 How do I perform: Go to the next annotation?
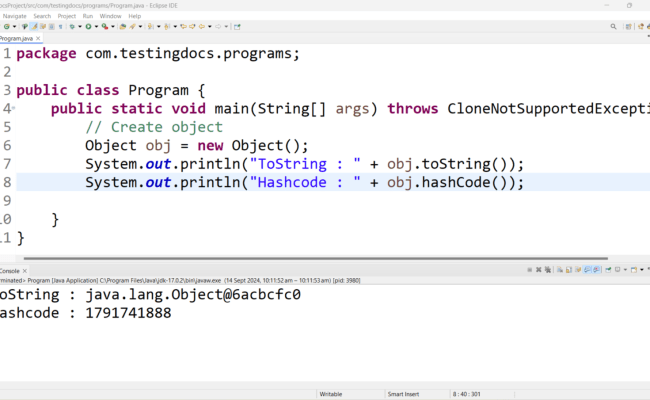click(150, 27)
